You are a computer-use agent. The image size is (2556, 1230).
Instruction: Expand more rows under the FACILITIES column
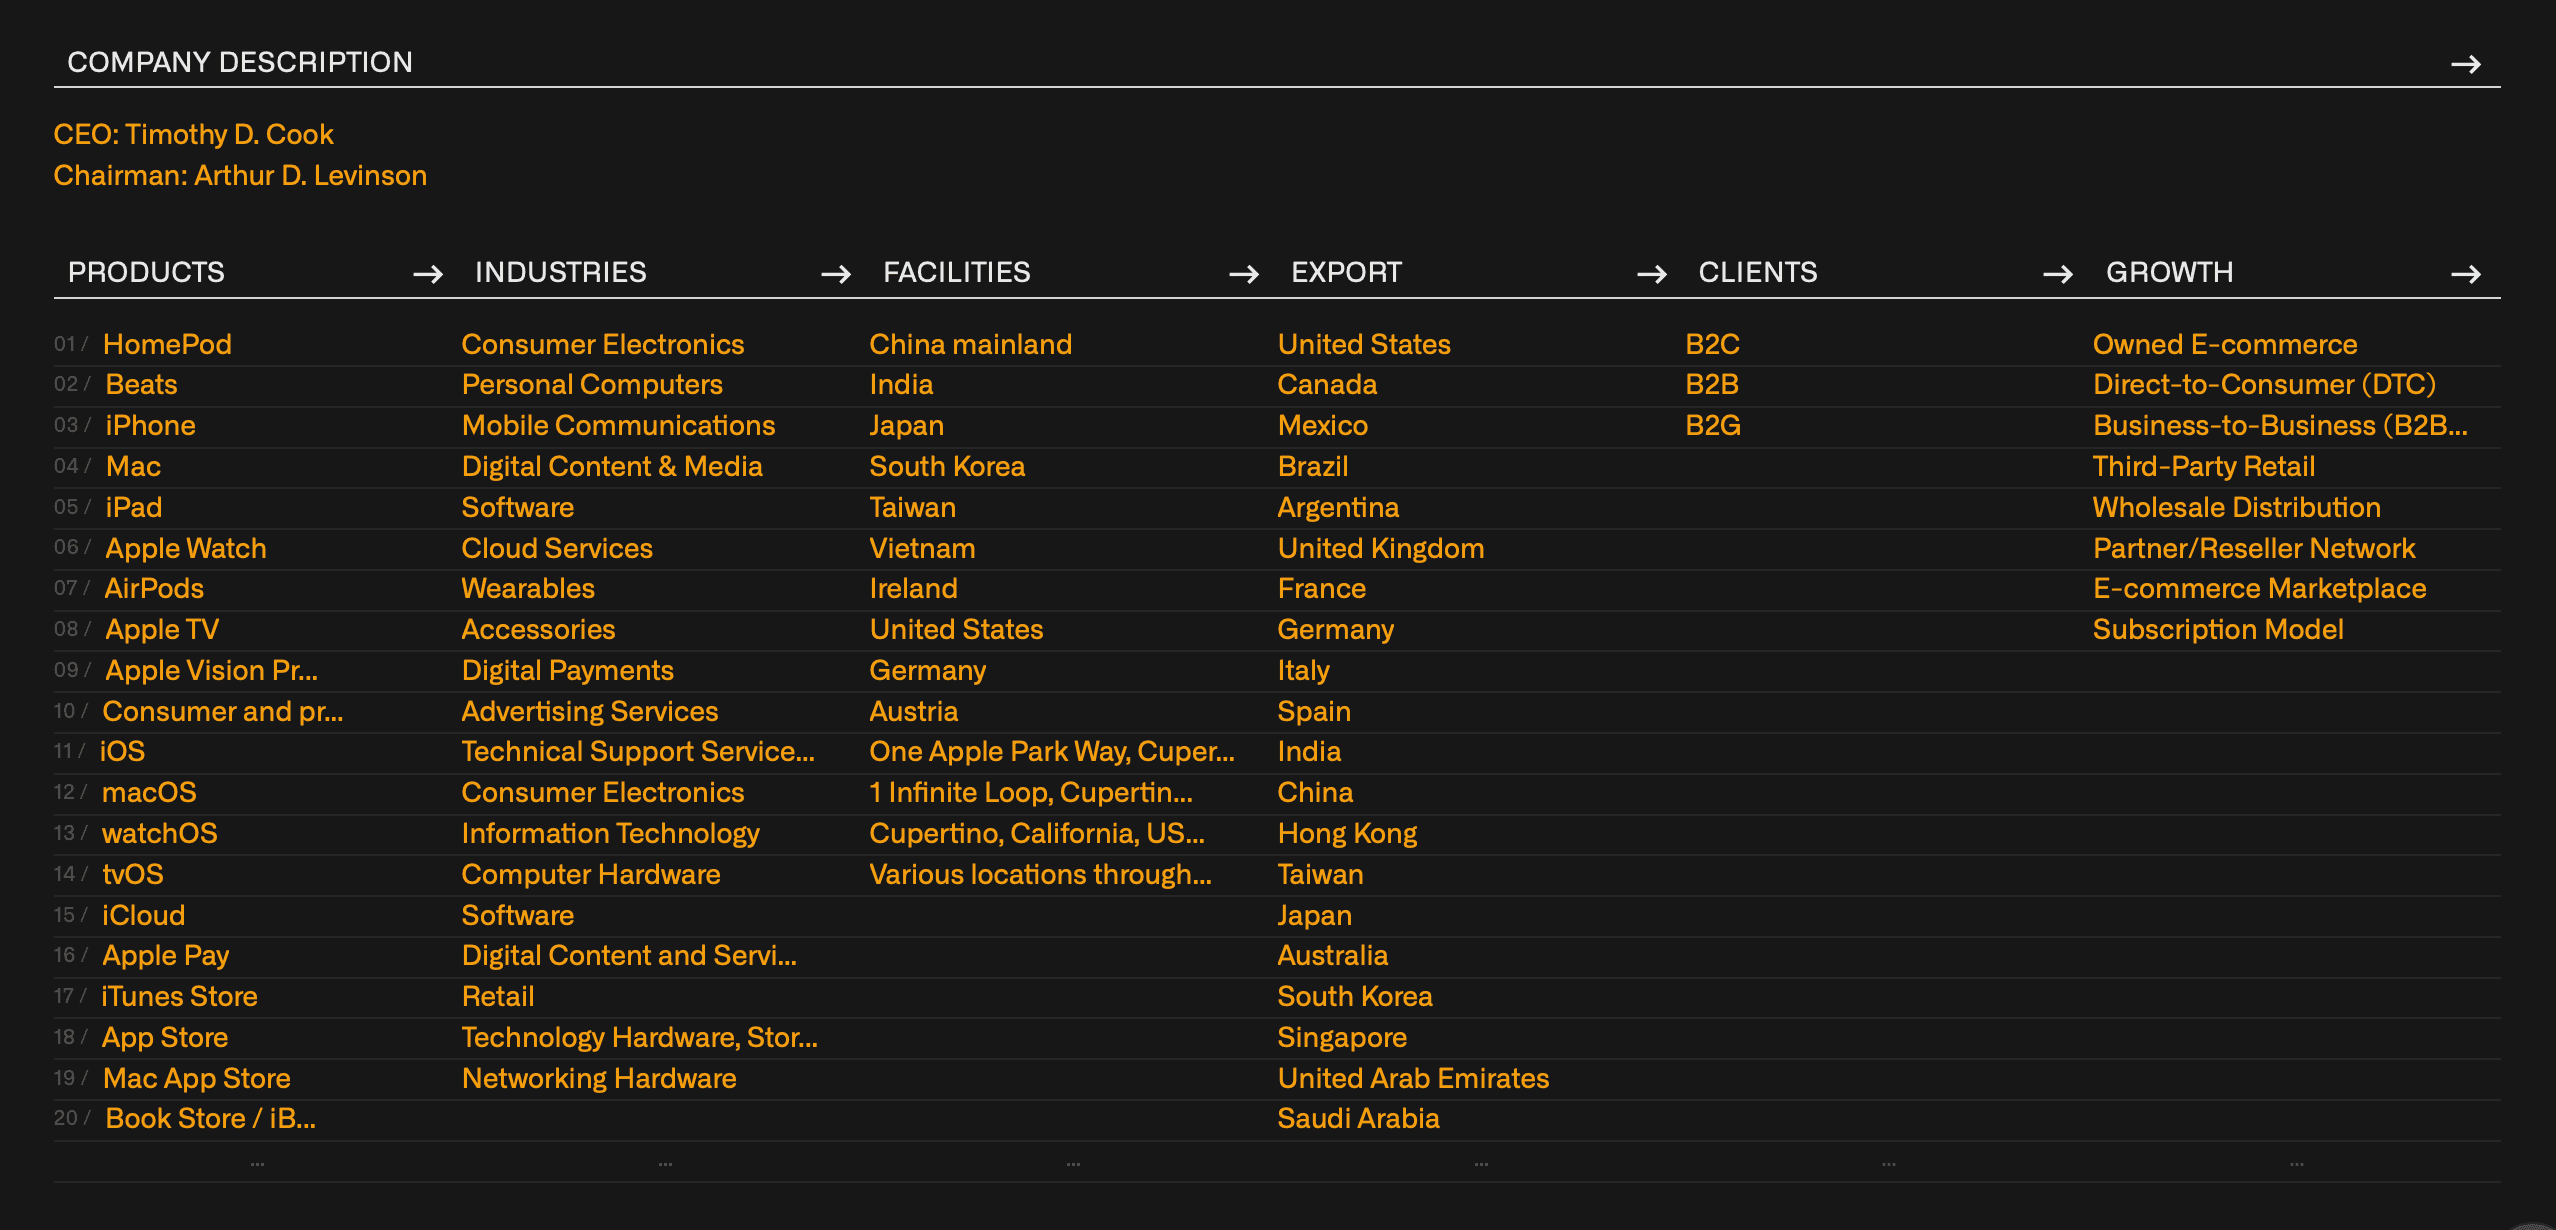point(1073,1162)
